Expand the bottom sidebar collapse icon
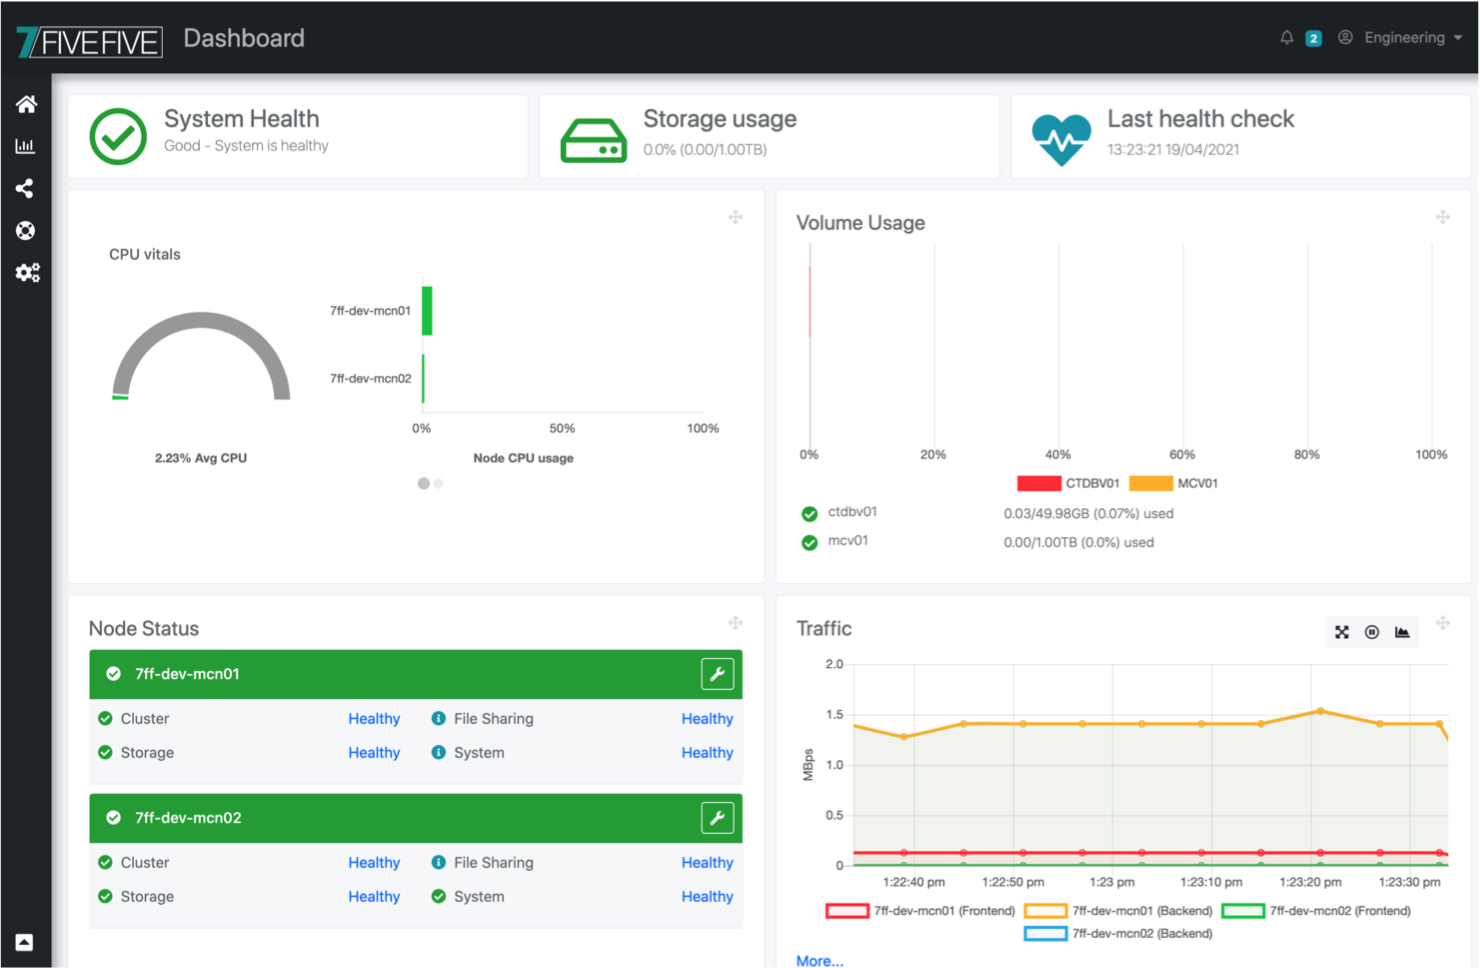This screenshot has height=968, width=1480. [x=25, y=942]
